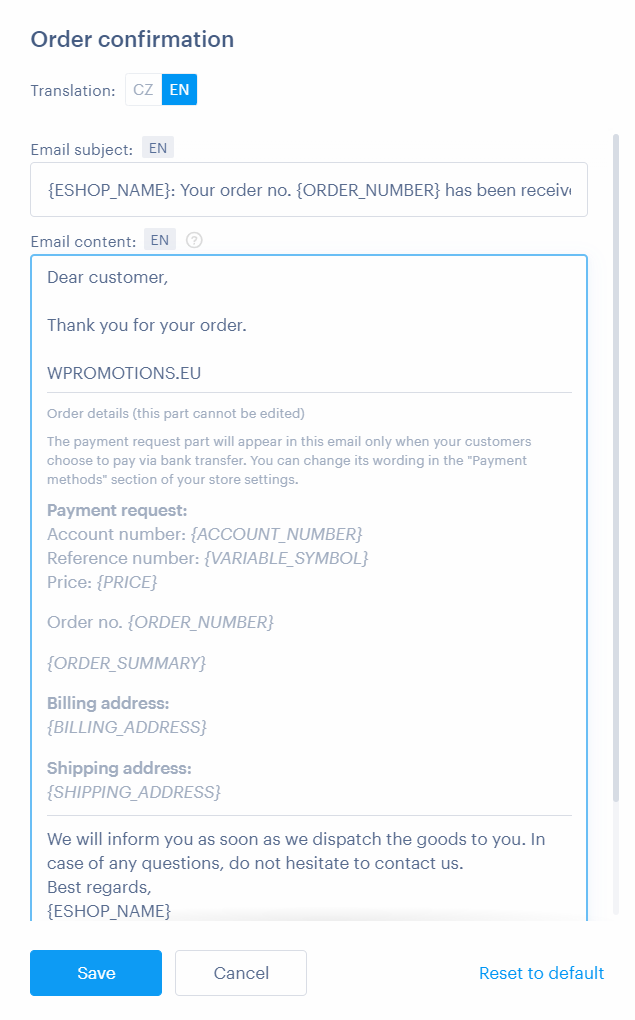Click the Order confirmation heading
Viewport: 635px width, 1020px height.
click(132, 39)
